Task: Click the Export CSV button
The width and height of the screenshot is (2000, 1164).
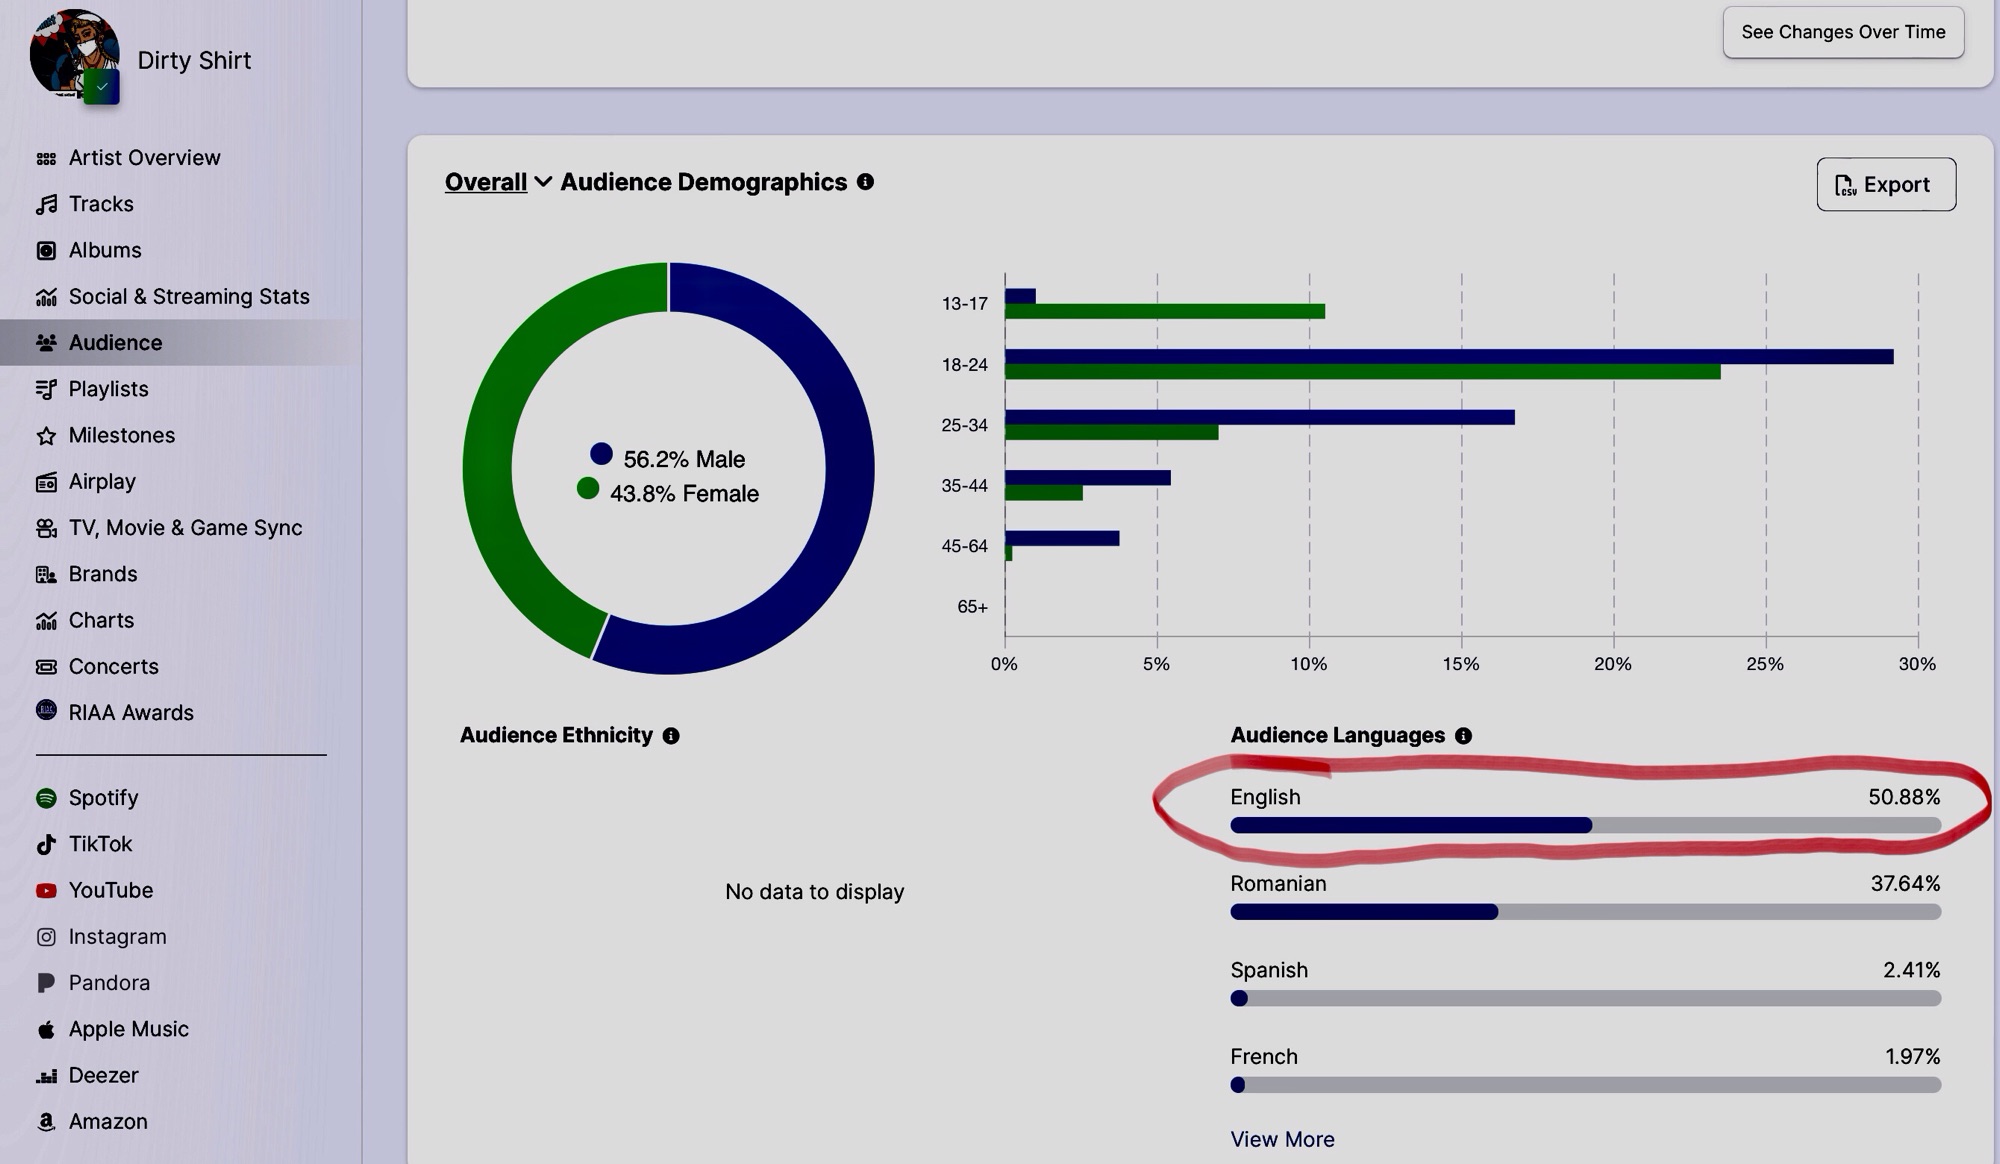Action: click(1885, 184)
